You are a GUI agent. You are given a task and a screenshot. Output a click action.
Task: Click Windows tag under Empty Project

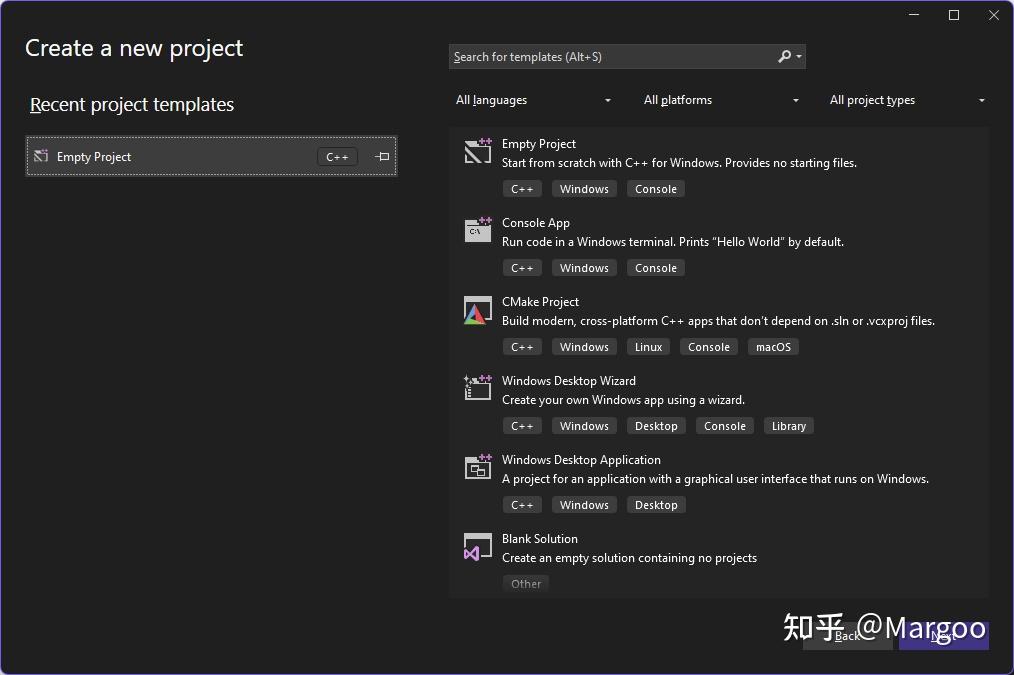[584, 189]
